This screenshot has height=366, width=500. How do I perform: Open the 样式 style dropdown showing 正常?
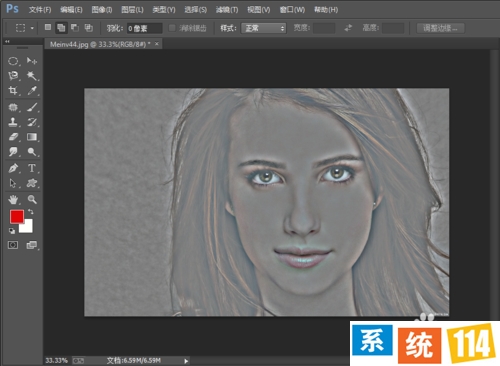pyautogui.click(x=264, y=28)
